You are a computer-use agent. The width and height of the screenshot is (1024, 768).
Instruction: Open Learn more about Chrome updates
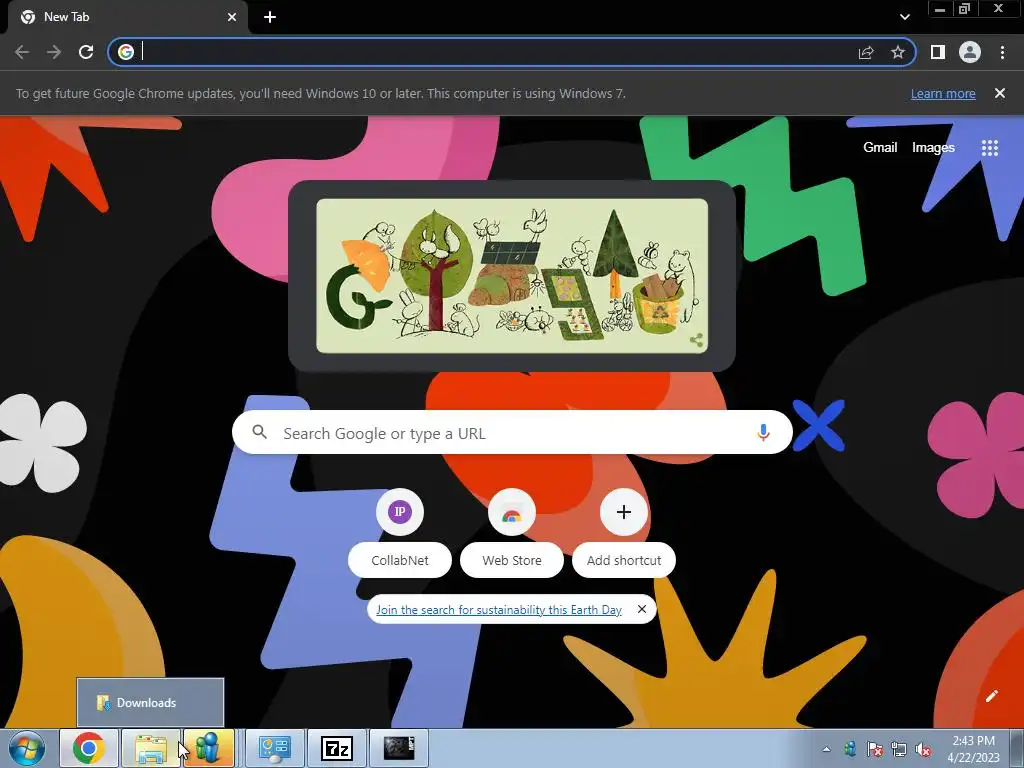coord(943,93)
